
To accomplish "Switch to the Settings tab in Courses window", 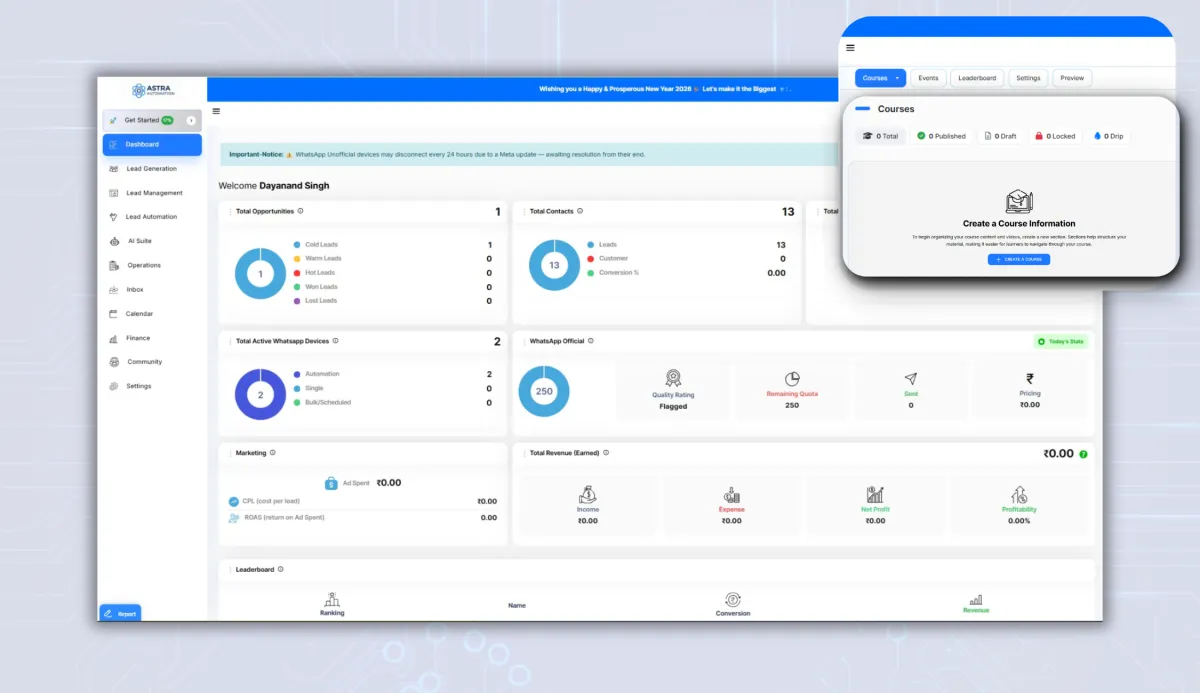I will click(1028, 78).
